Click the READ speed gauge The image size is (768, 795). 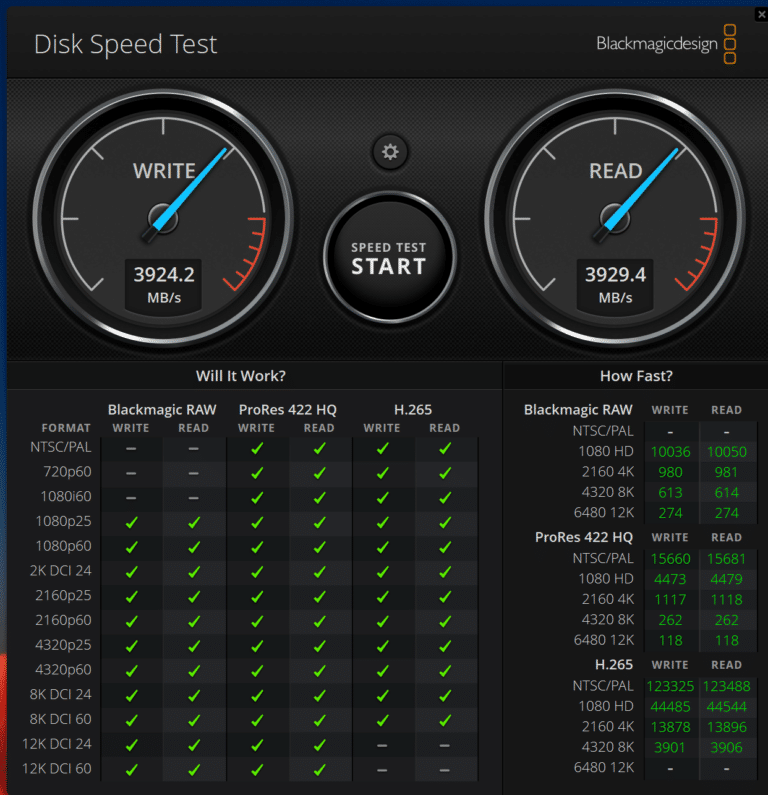[x=614, y=218]
